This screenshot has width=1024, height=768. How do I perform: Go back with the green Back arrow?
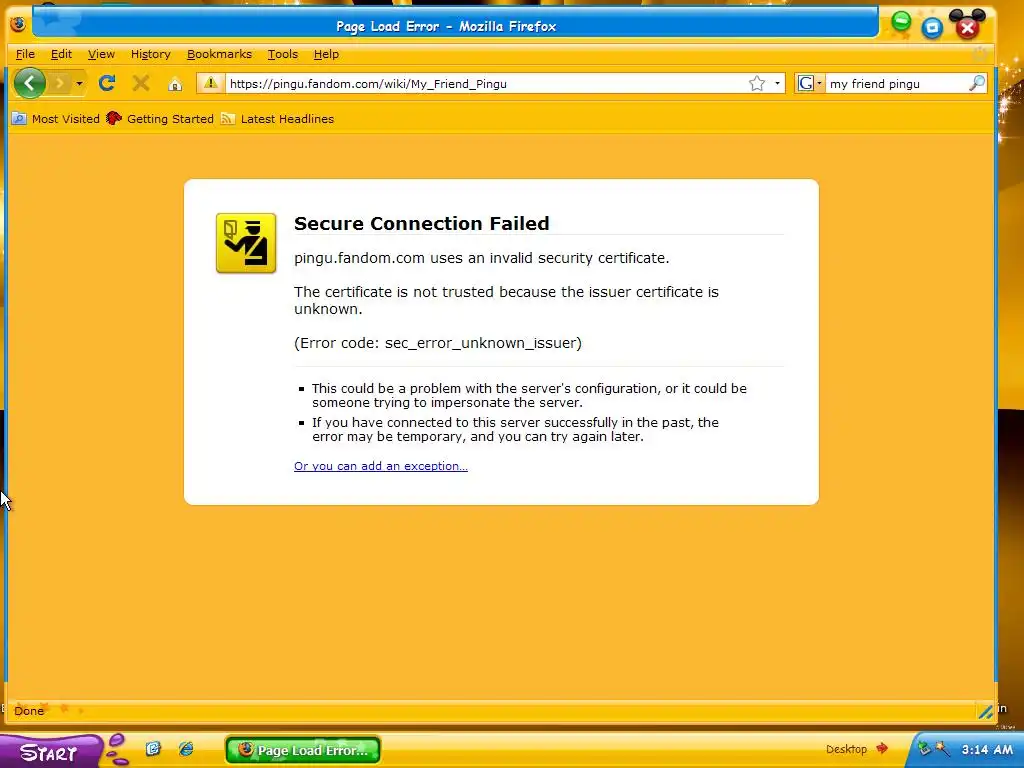(29, 84)
